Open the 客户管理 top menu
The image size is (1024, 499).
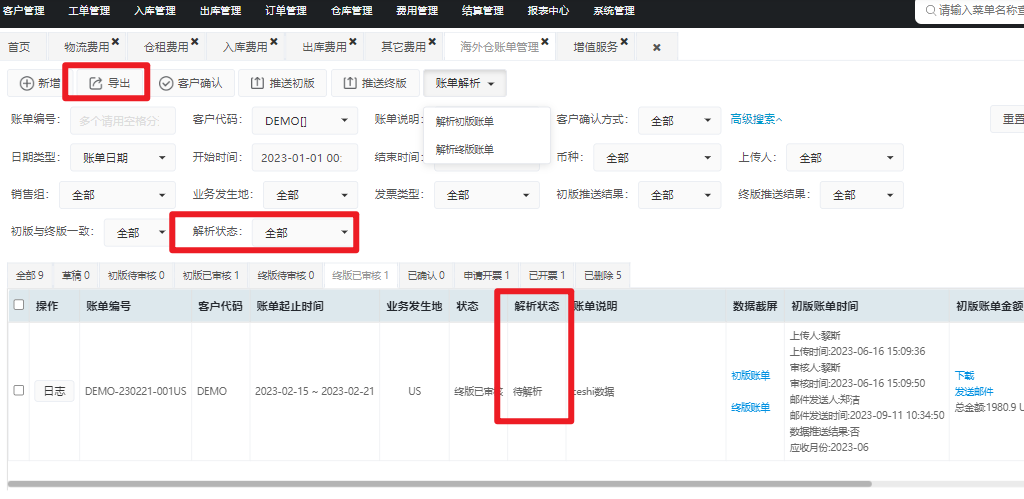[x=24, y=11]
